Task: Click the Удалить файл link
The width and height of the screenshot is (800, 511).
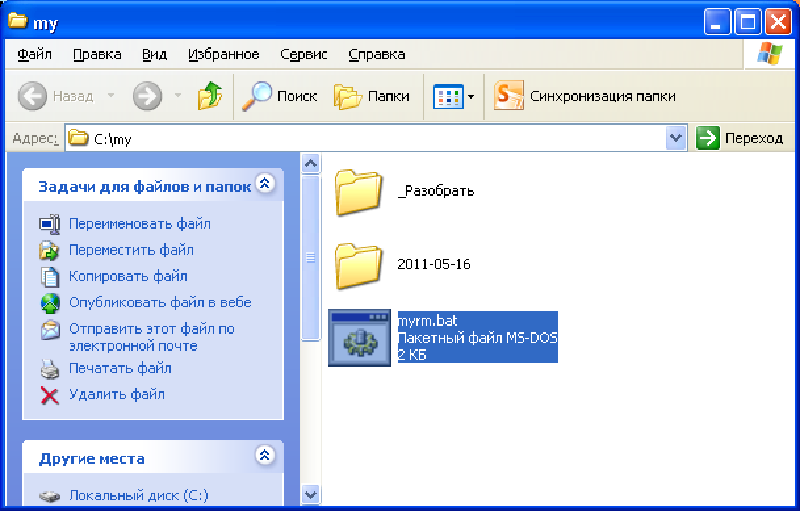Action: [116, 394]
